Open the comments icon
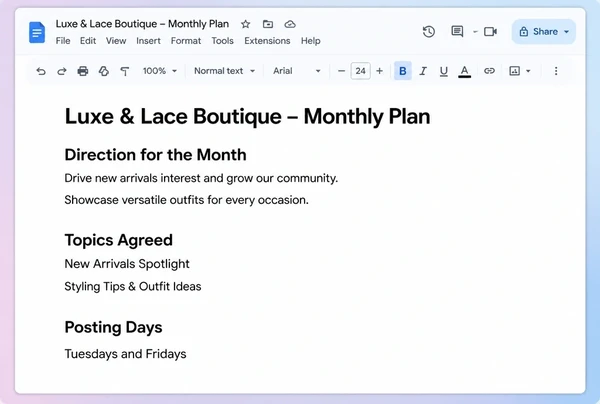 (457, 31)
